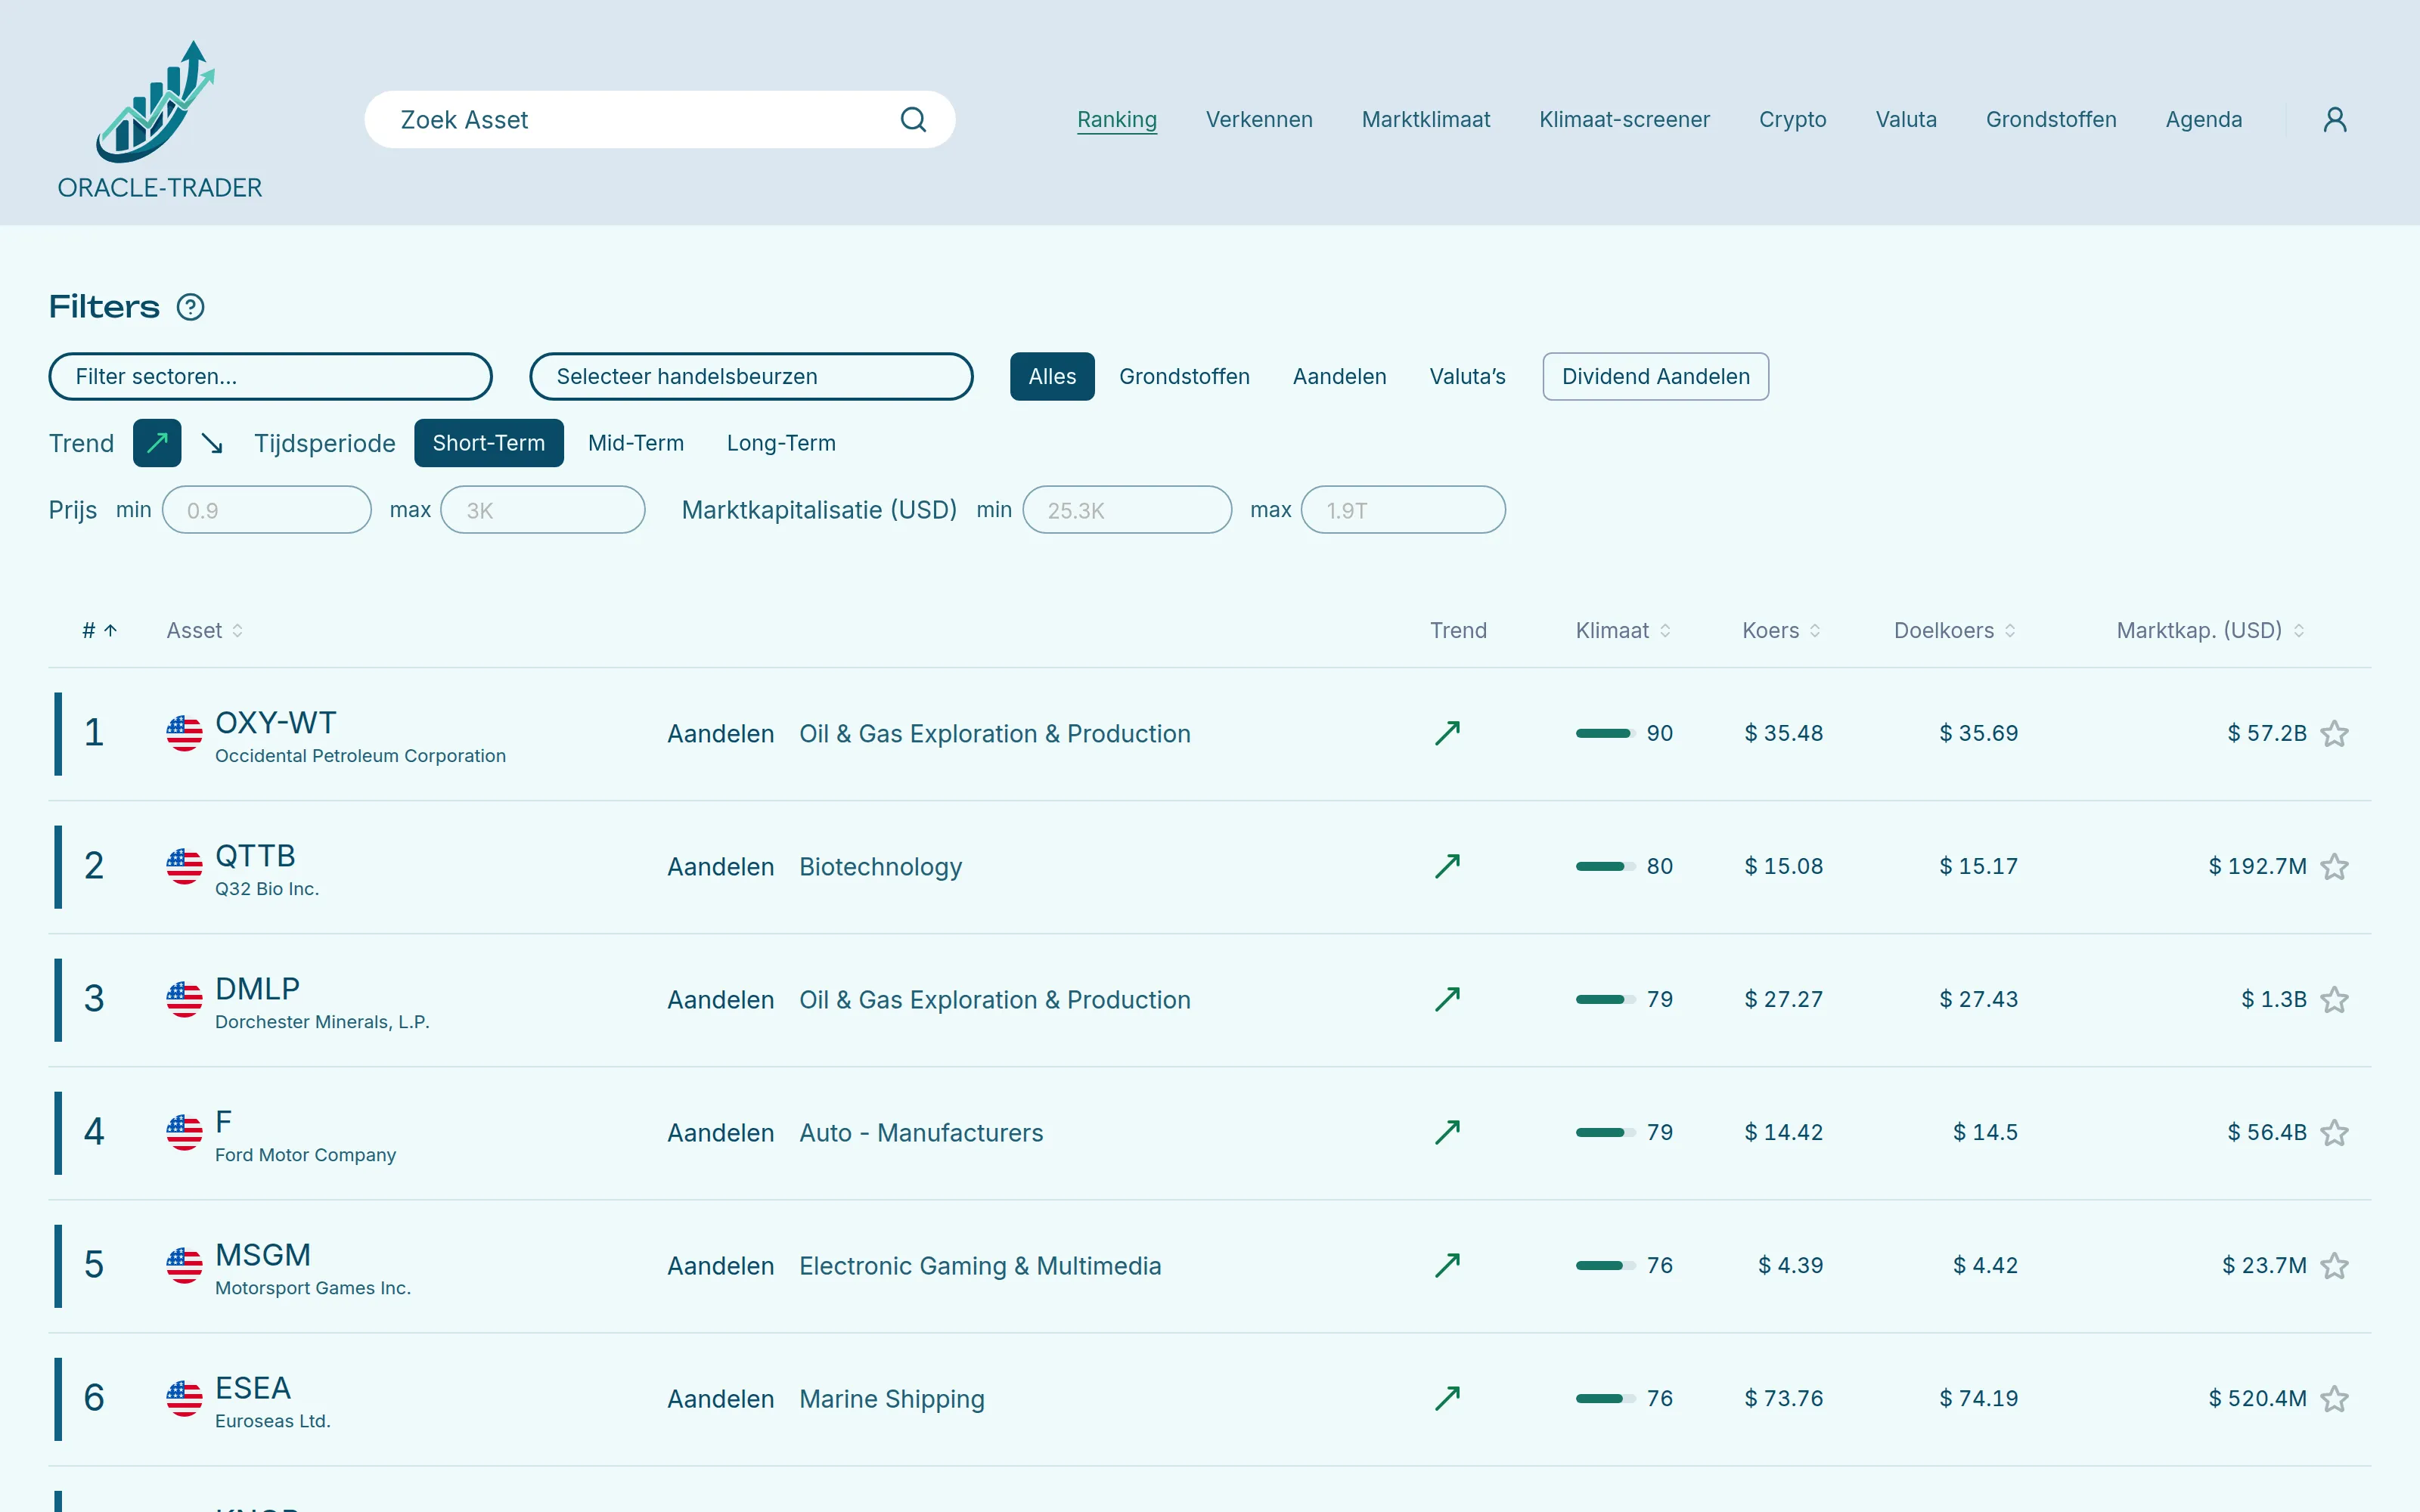The height and width of the screenshot is (1512, 2420).
Task: Navigate to the Valuta nav section
Action: [x=1906, y=120]
